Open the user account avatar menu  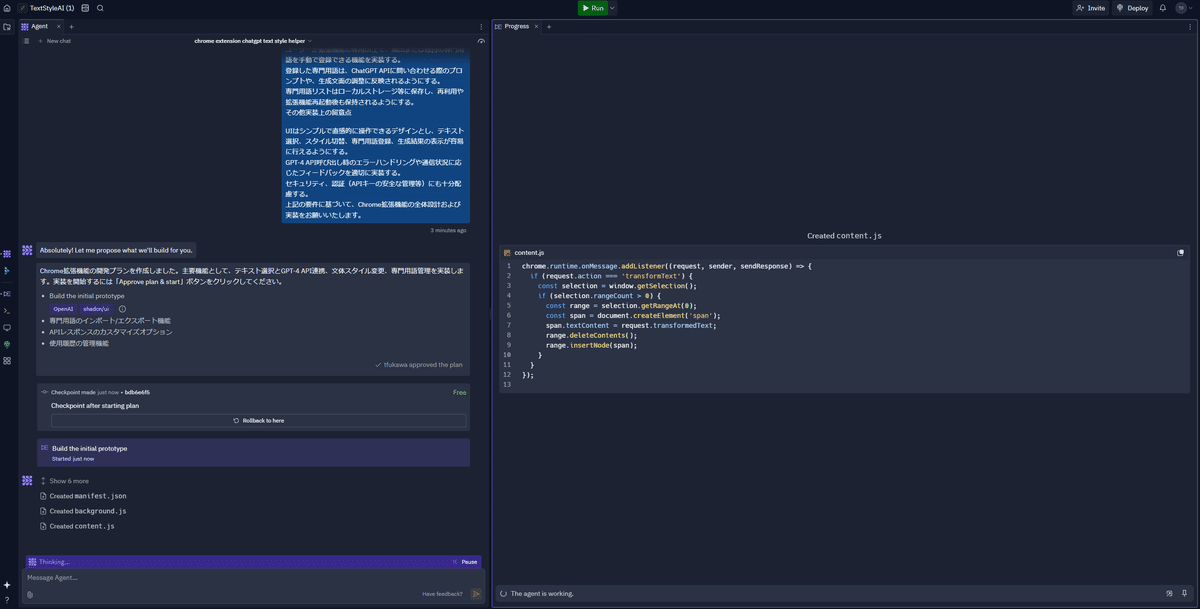1182,8
